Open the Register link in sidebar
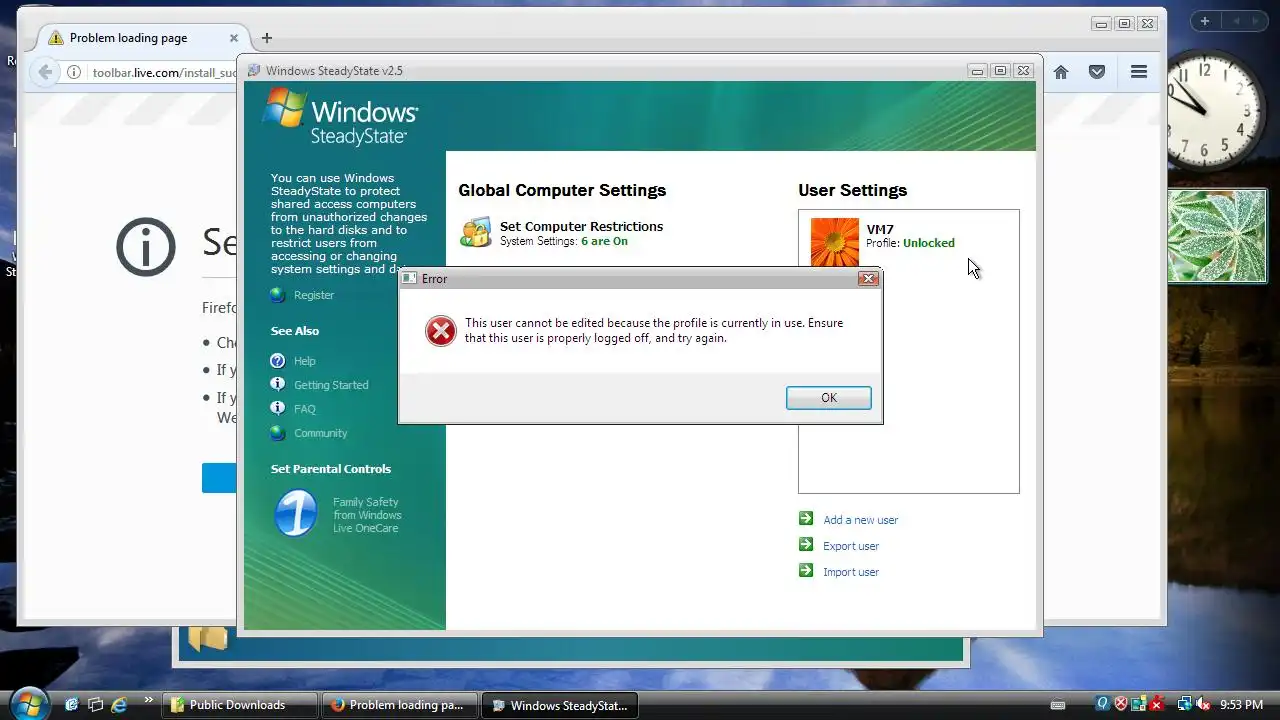1280x720 pixels. pos(314,295)
